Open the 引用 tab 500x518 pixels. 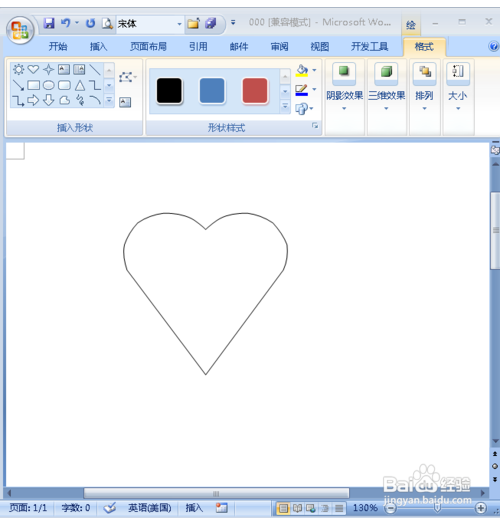point(198,46)
